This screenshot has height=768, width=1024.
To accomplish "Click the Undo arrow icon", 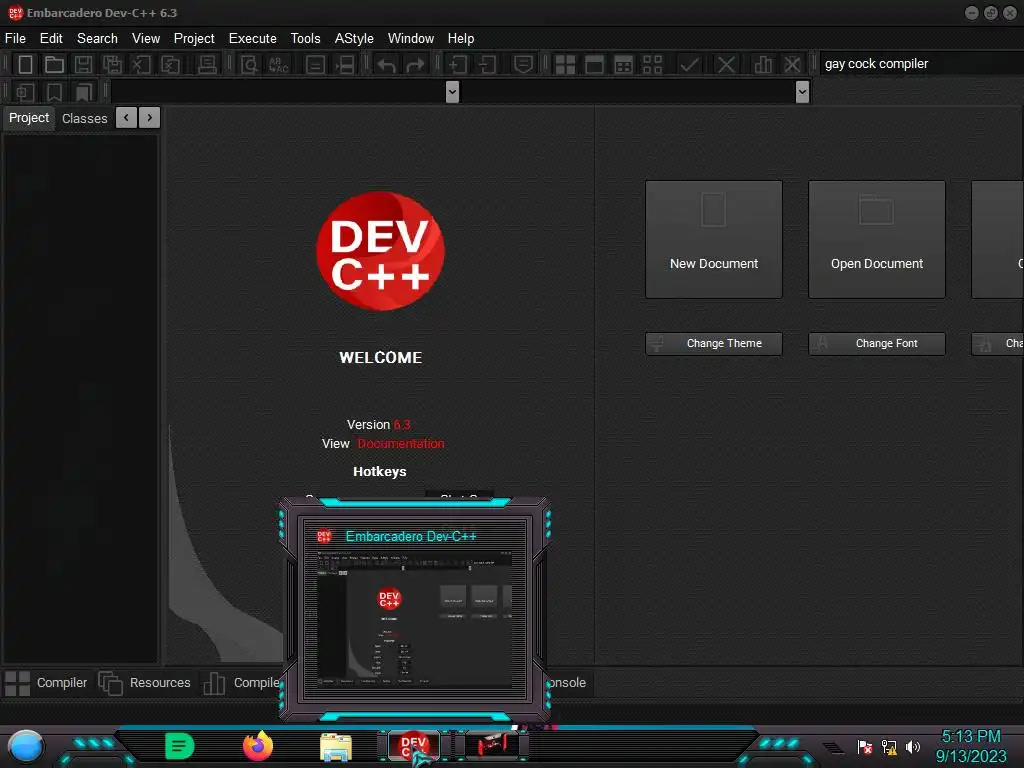I will coord(386,64).
